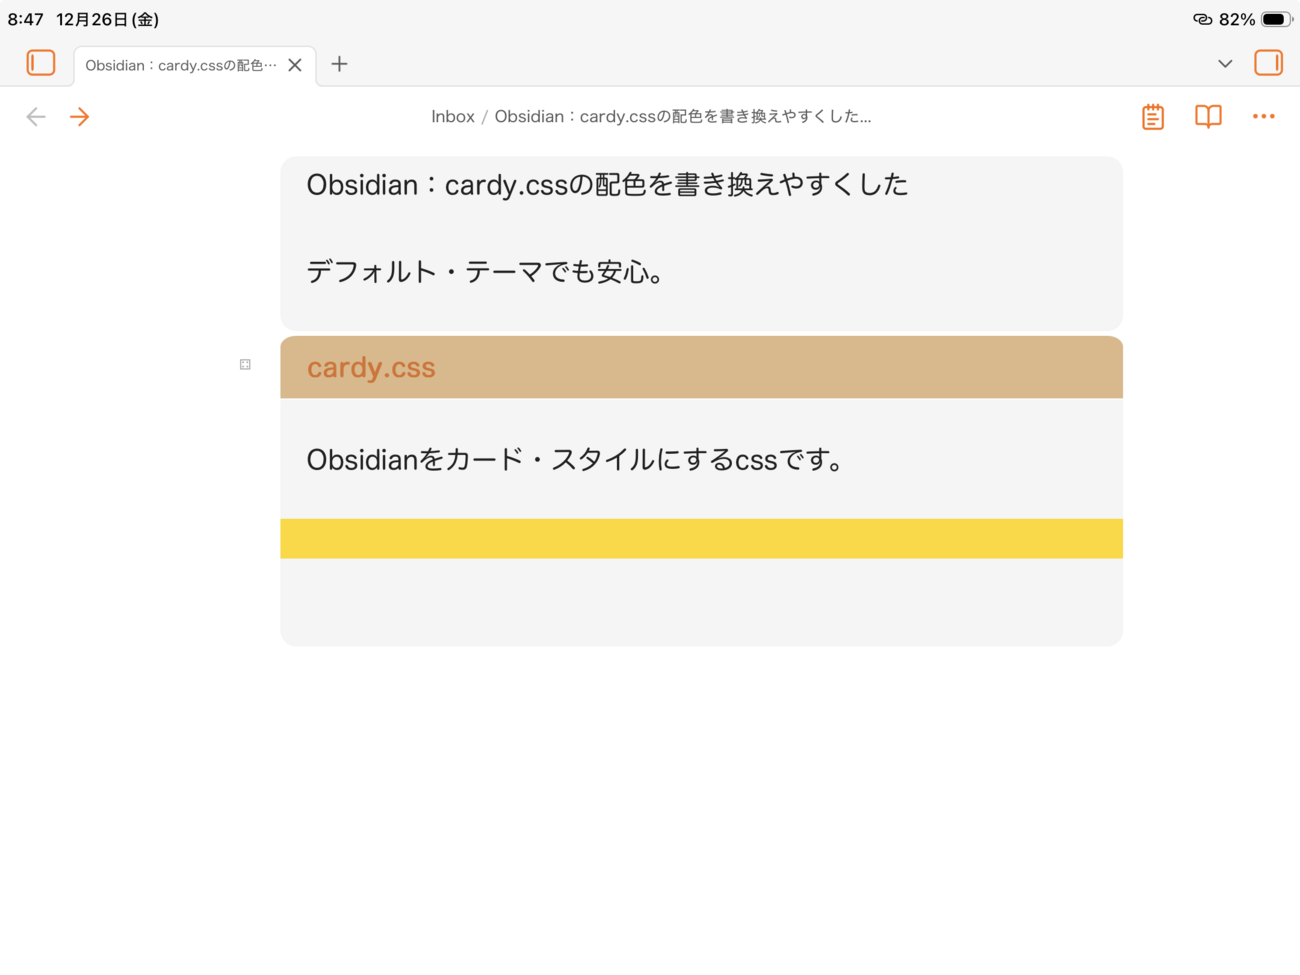Open a new tab with the plus icon
Screen dimensions: 1300x975
[339, 64]
